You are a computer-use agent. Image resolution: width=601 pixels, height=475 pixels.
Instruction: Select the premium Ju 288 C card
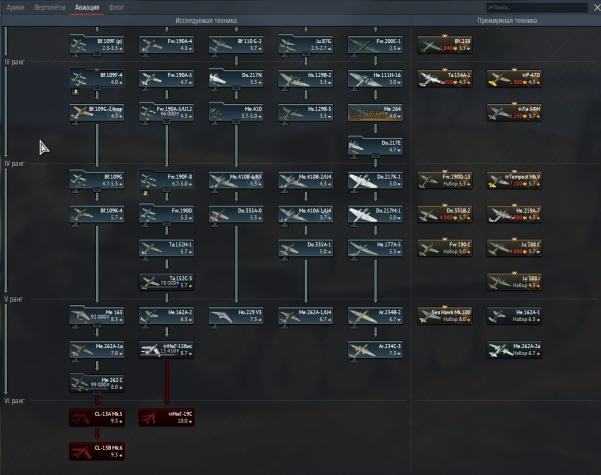click(514, 248)
